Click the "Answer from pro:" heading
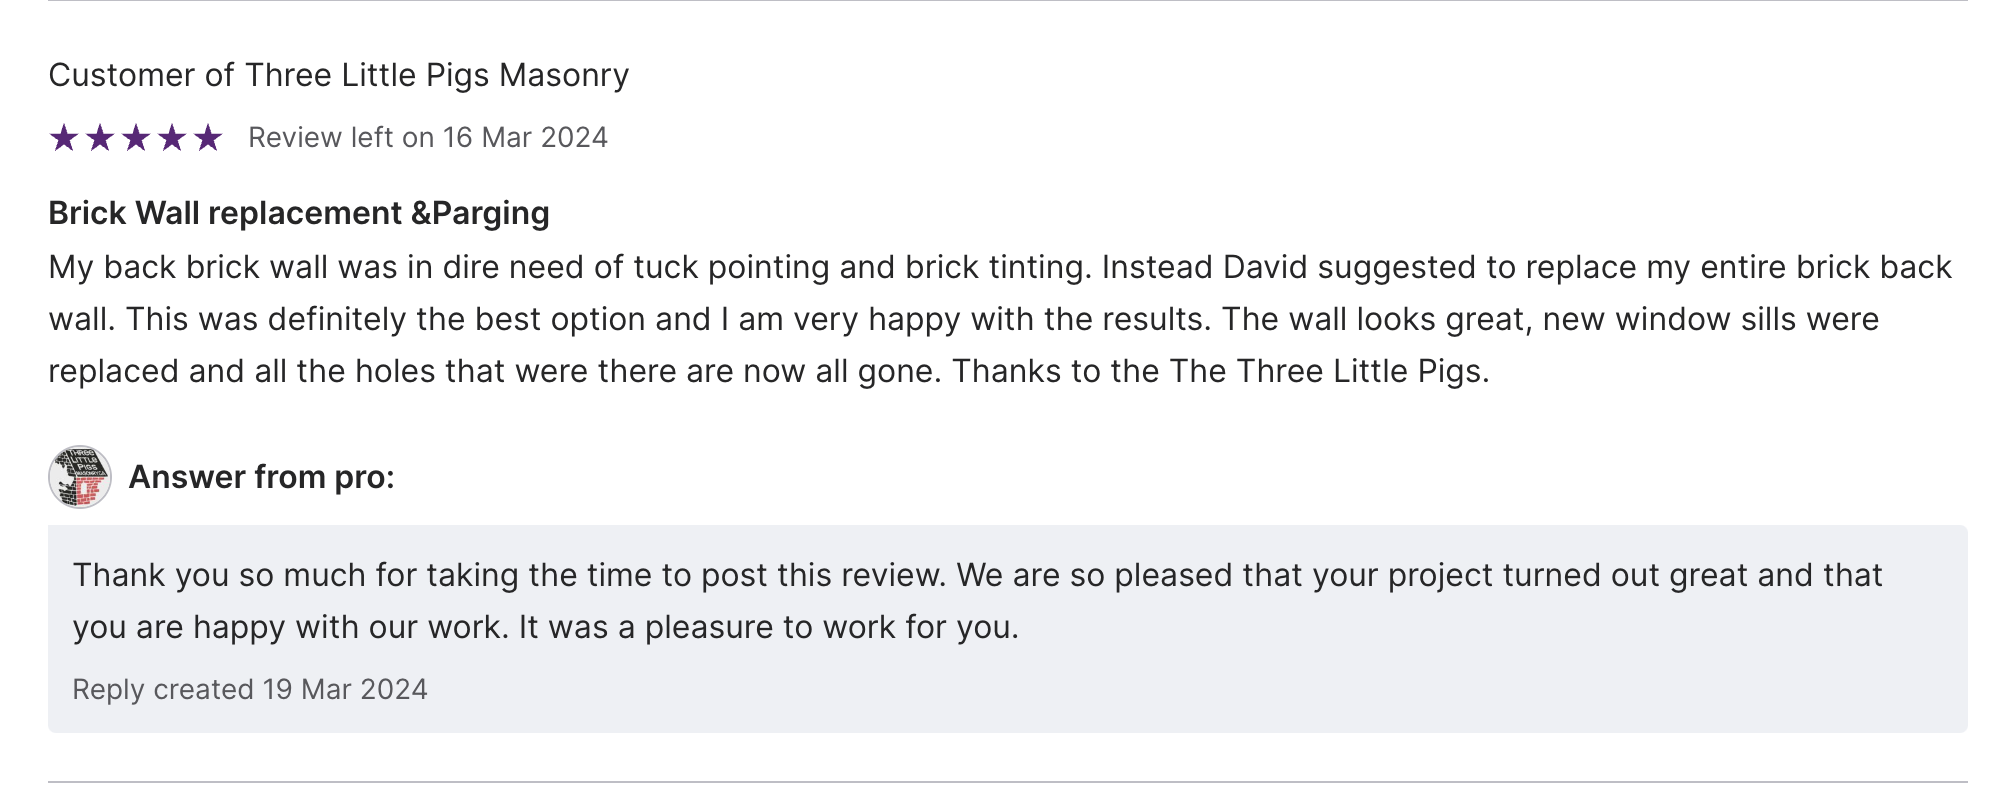Image resolution: width=2000 pixels, height=806 pixels. 262,477
